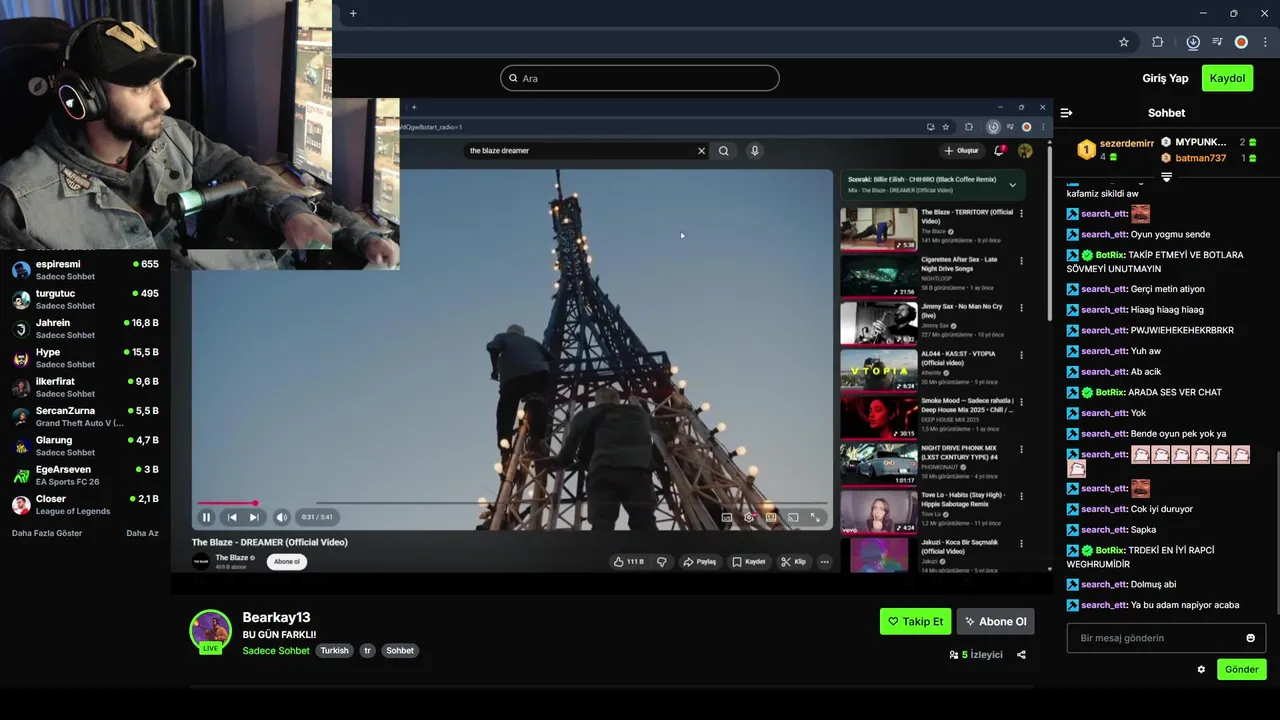Share the stream using the share icon

pos(1021,655)
